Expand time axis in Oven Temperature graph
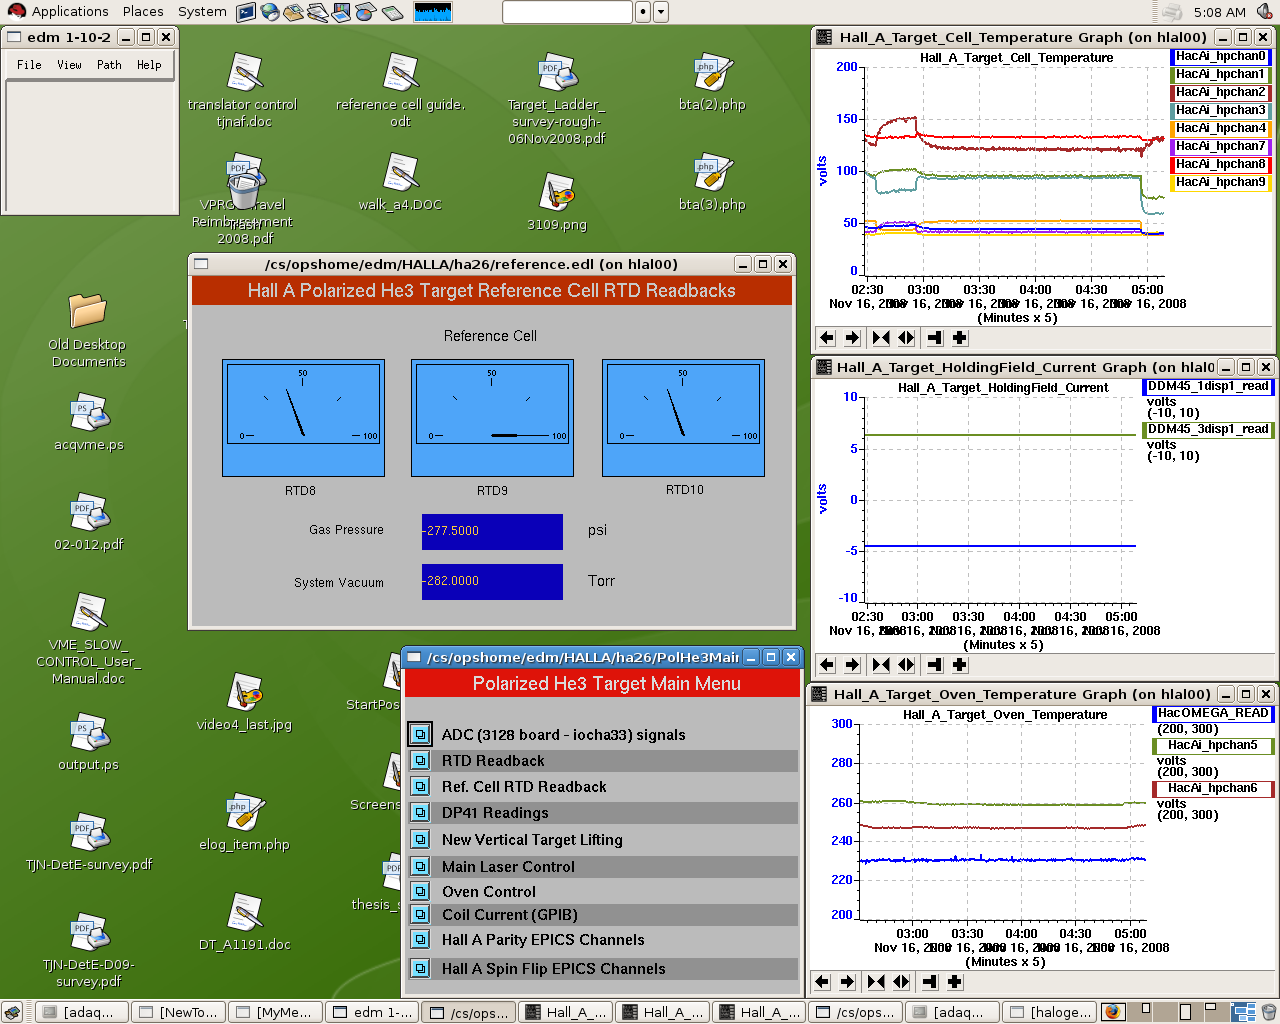The height and width of the screenshot is (1024, 1280). [x=901, y=982]
